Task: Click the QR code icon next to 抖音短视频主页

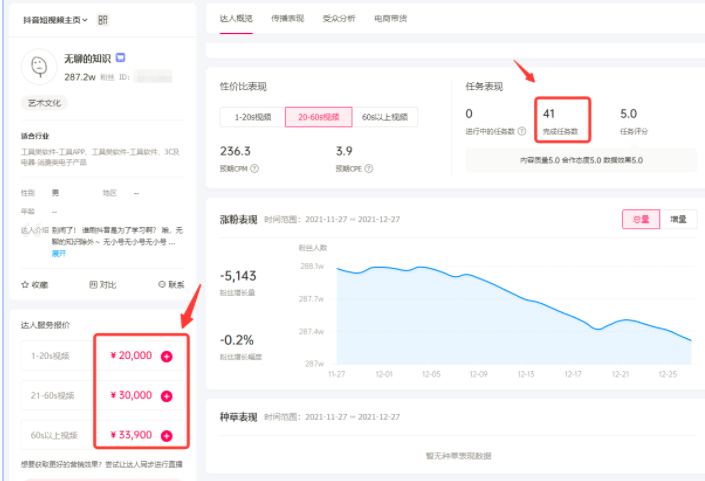Action: click(103, 20)
